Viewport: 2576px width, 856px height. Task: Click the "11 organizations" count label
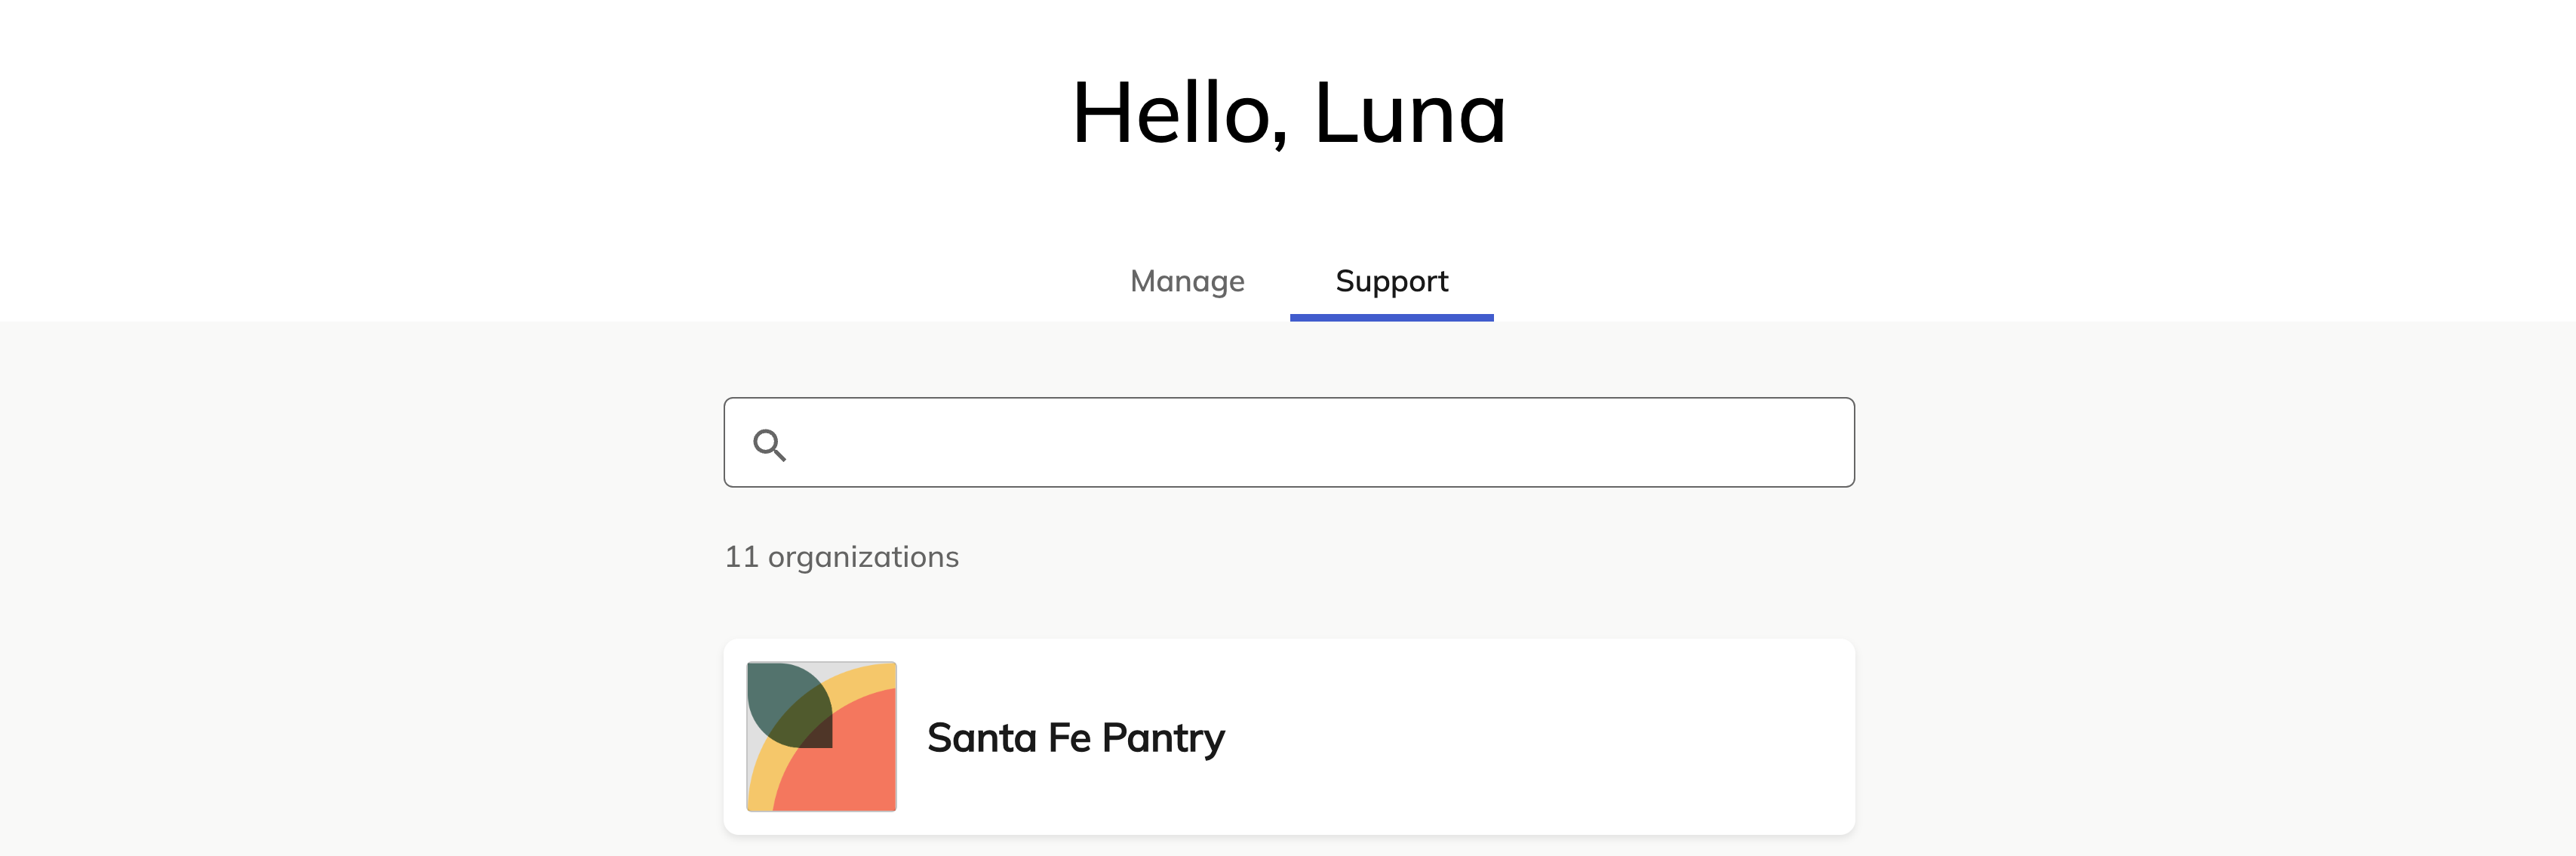point(841,557)
